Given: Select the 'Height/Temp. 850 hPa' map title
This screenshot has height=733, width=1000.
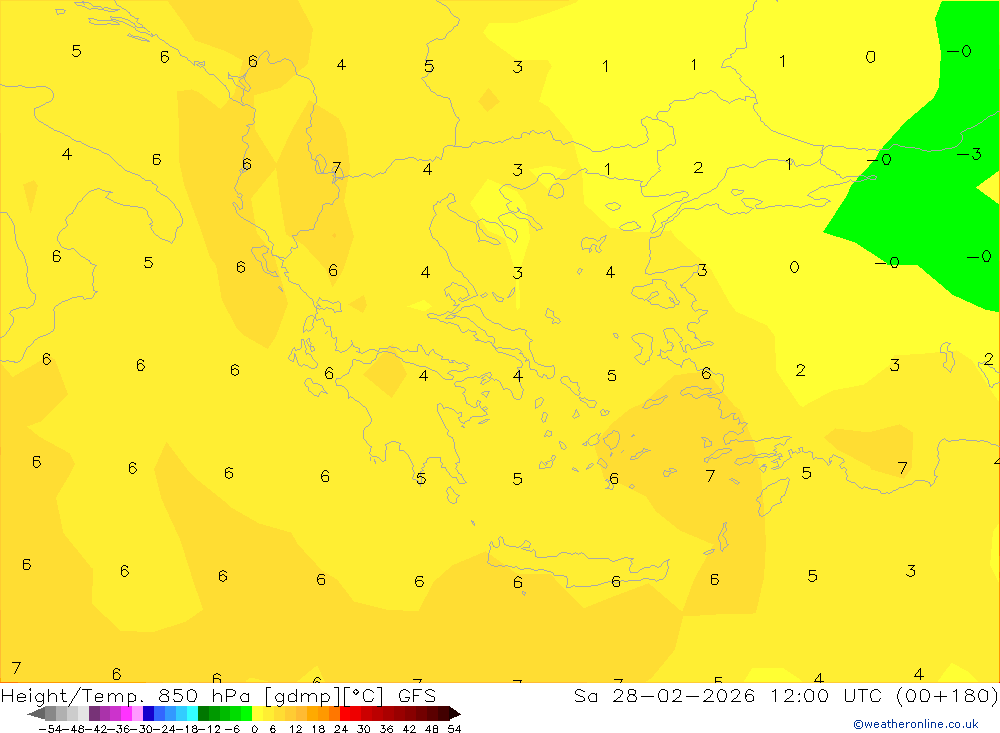Looking at the screenshot, I should pyautogui.click(x=126, y=696).
